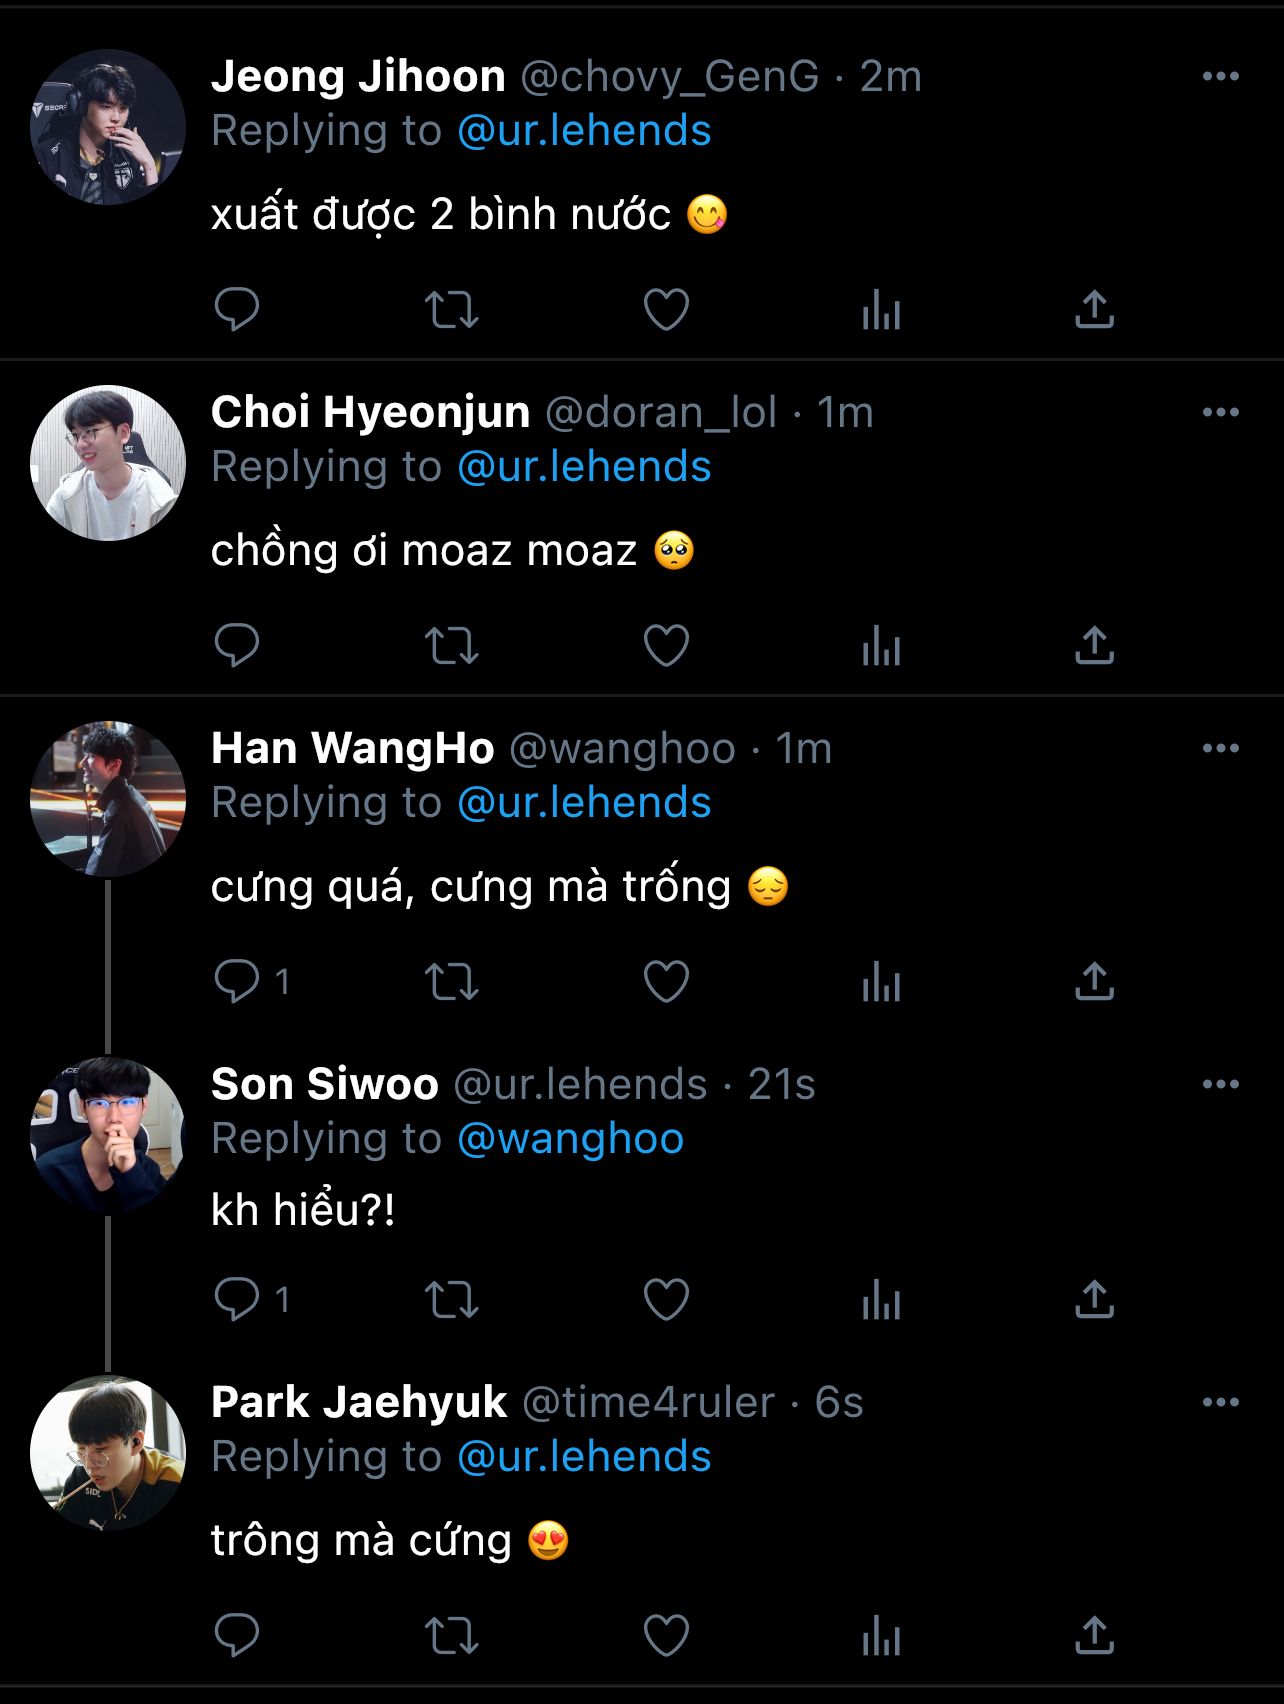Share Park Jaehyuk's tweet
1284x1704 pixels.
[x=1094, y=1635]
